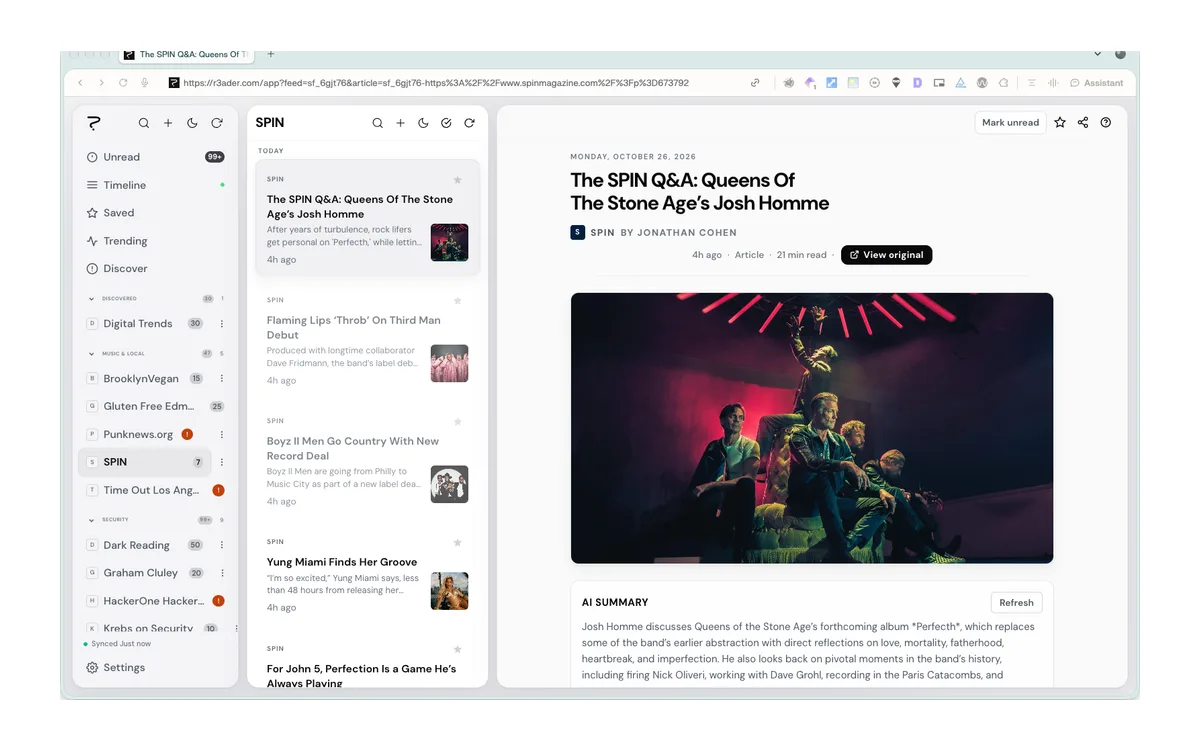The width and height of the screenshot is (1200, 750).
Task: Star the Boyz II Men article
Action: pos(458,421)
